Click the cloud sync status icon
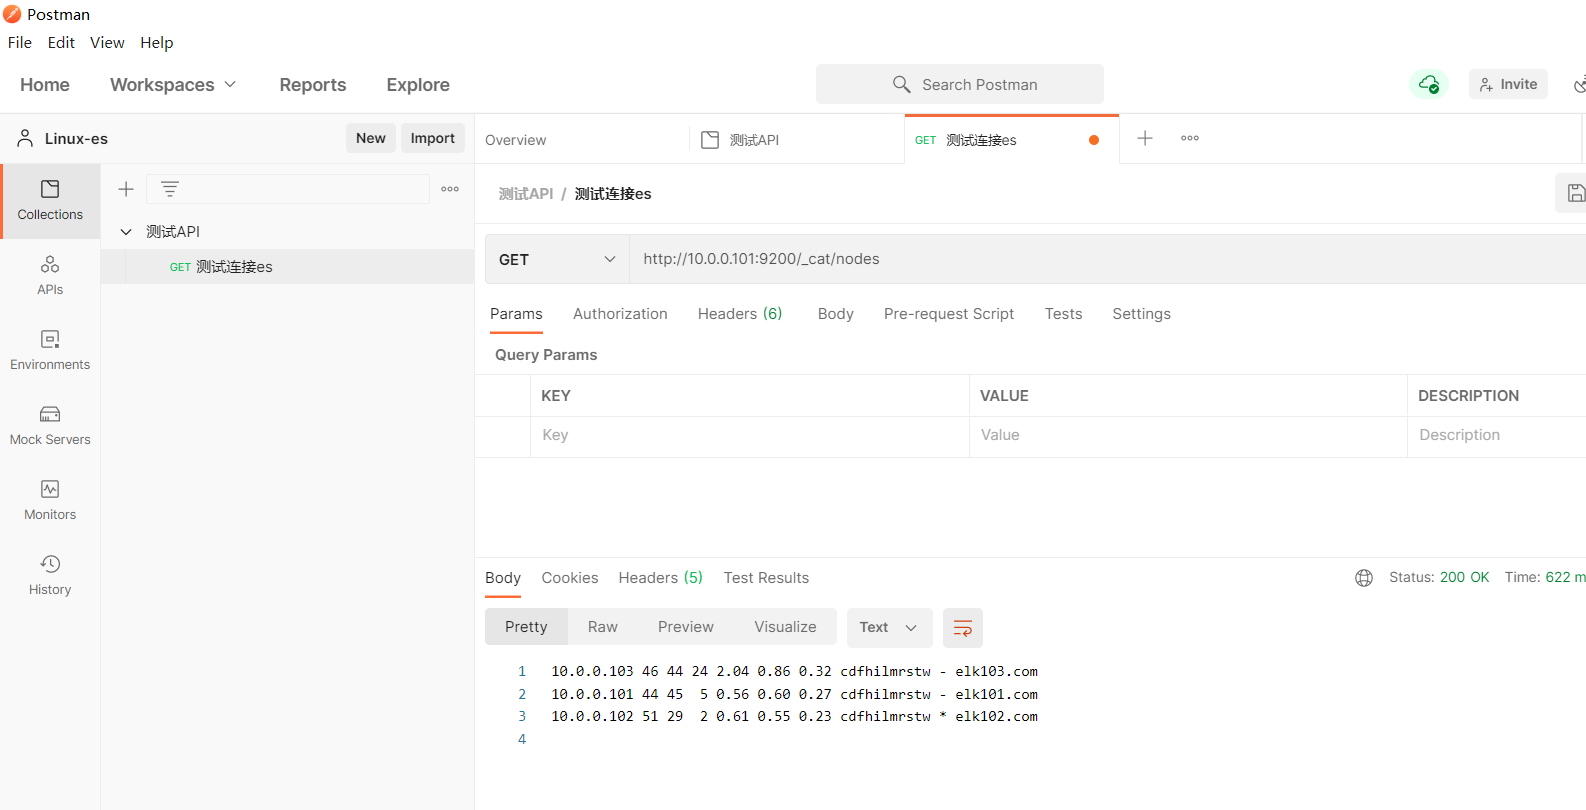Screen dimensions: 1586x810 [1429, 84]
